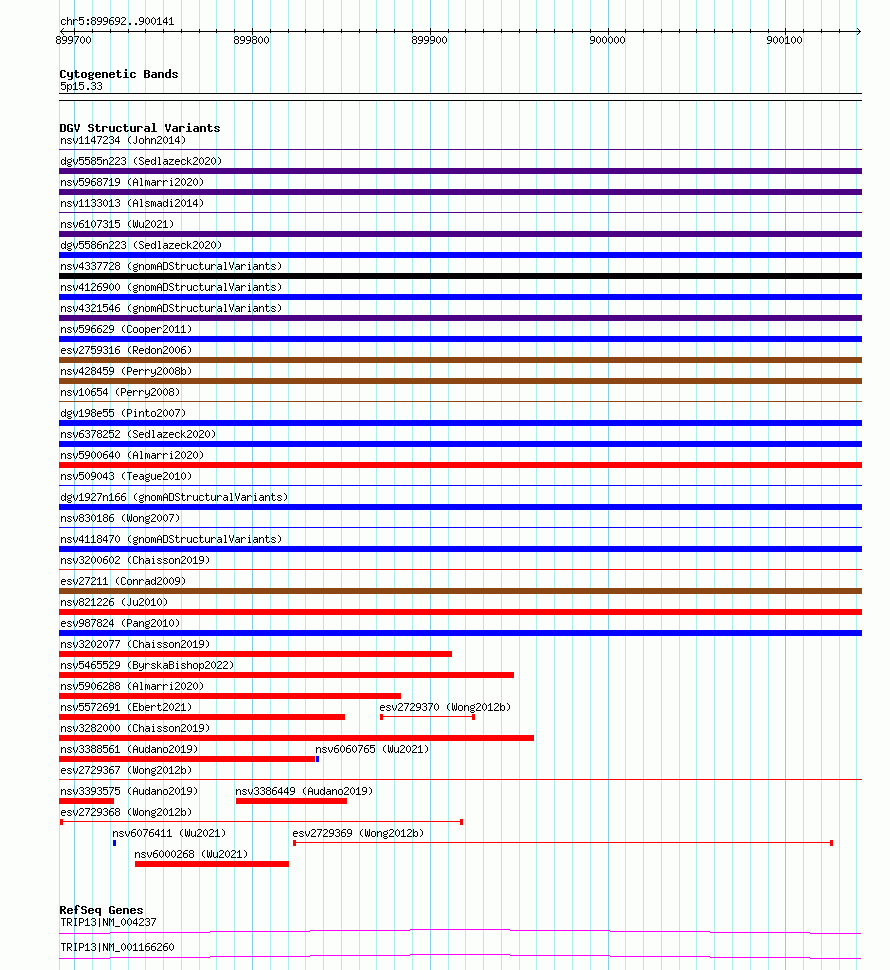The height and width of the screenshot is (970, 890).
Task: Click the esv2729369 thin red span line
Action: tap(563, 844)
